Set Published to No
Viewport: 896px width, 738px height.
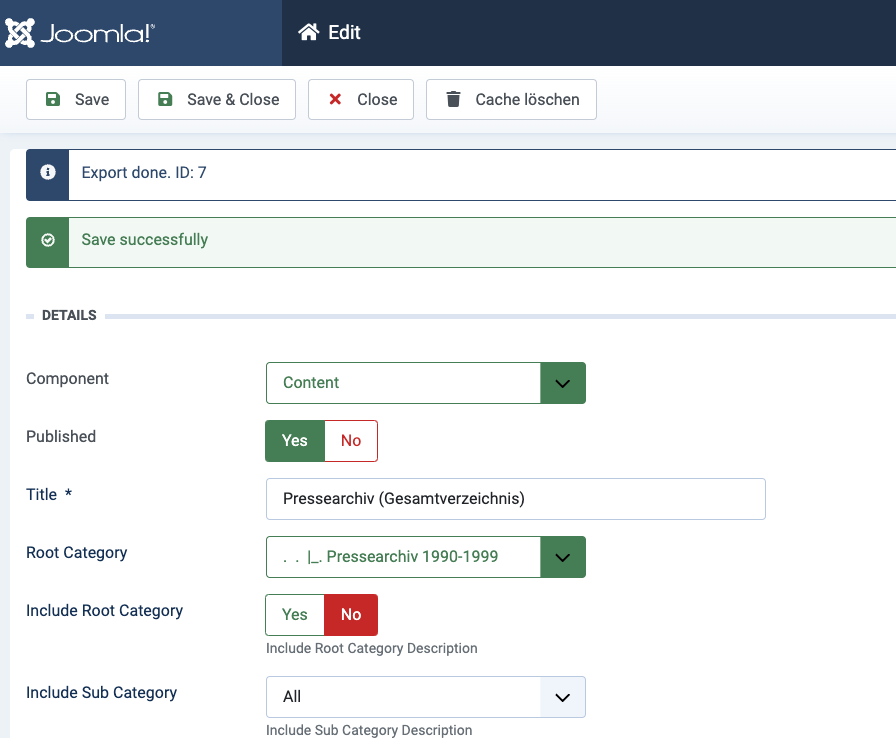click(x=351, y=441)
